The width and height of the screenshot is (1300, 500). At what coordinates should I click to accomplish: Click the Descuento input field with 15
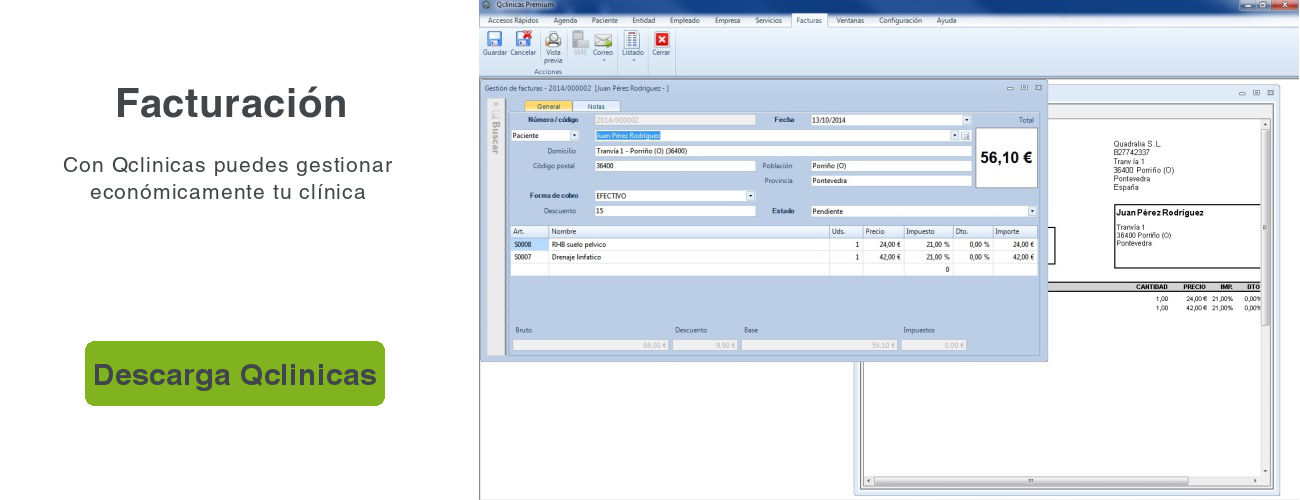(674, 211)
